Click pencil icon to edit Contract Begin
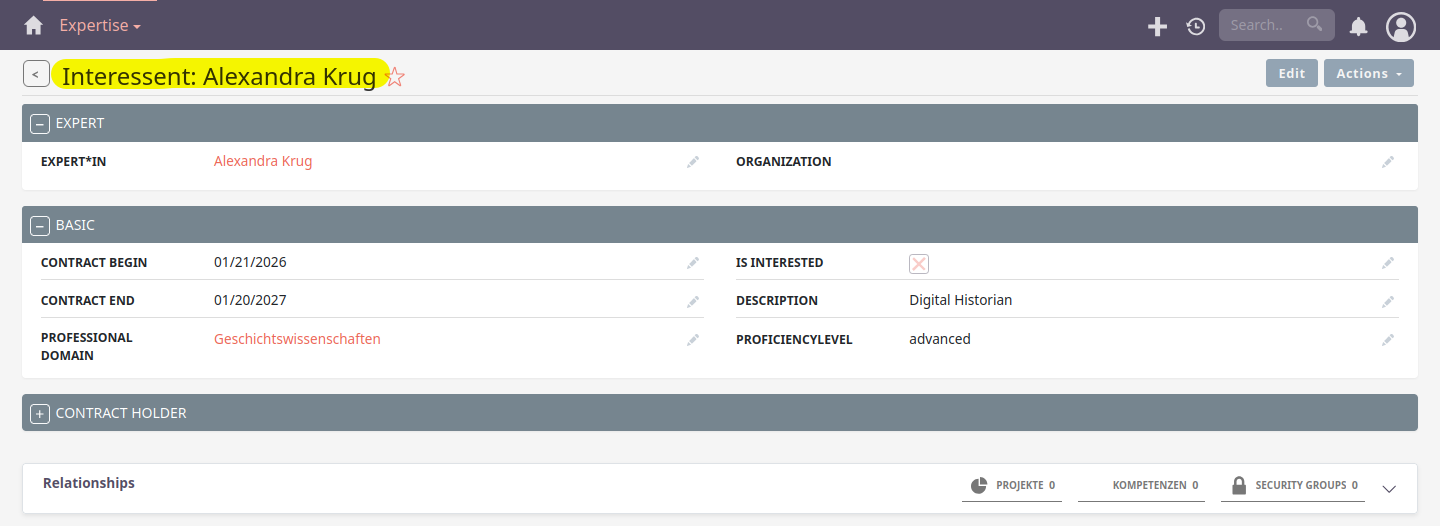1440x526 pixels. (693, 263)
